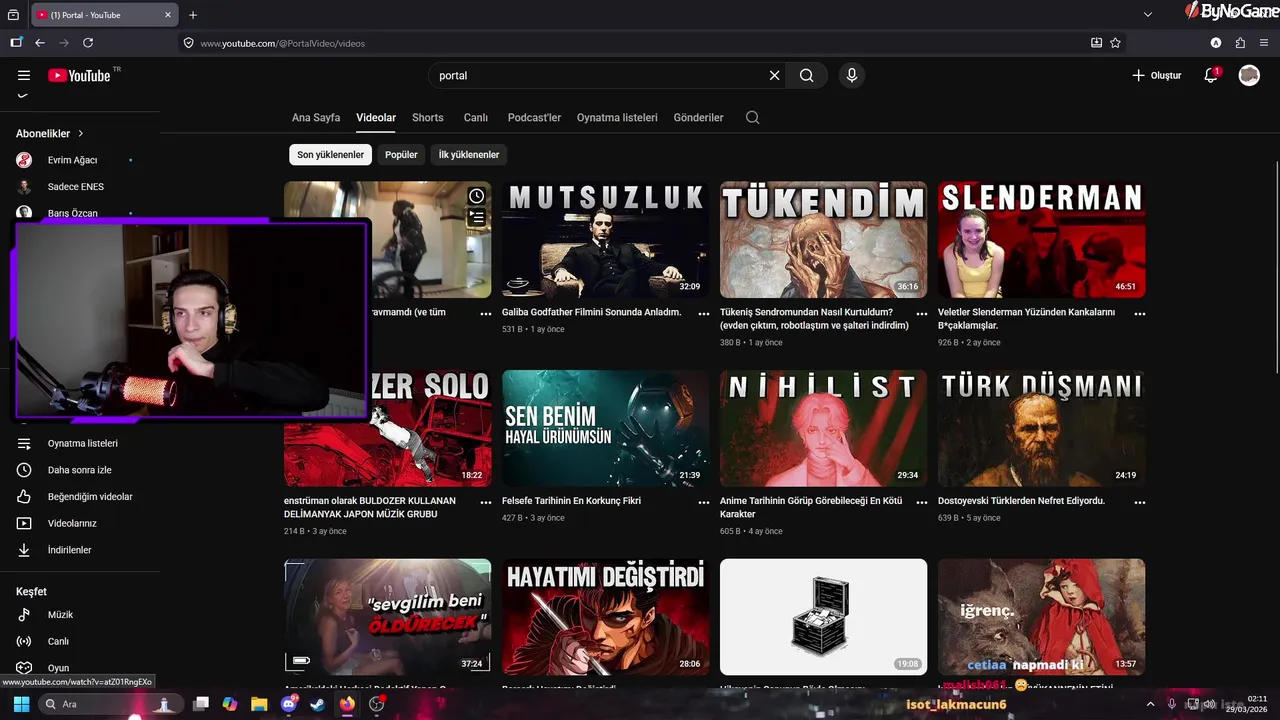
Task: Switch to the Oynatma listeleri channel tab
Action: click(x=617, y=117)
